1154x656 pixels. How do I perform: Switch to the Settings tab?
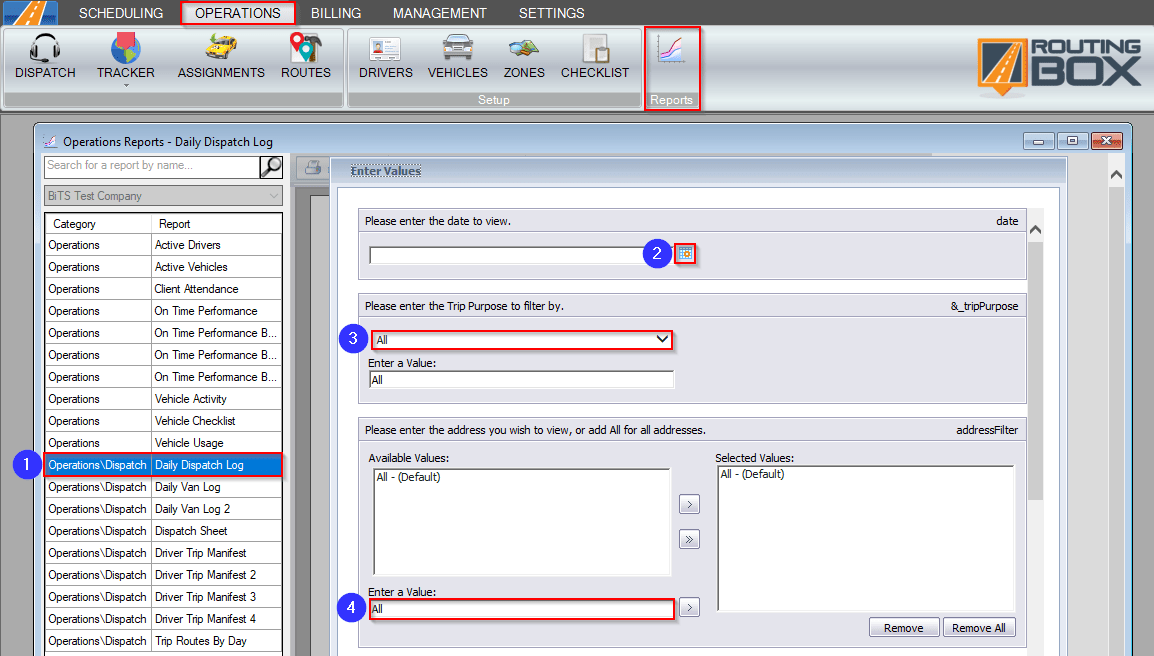[x=551, y=13]
